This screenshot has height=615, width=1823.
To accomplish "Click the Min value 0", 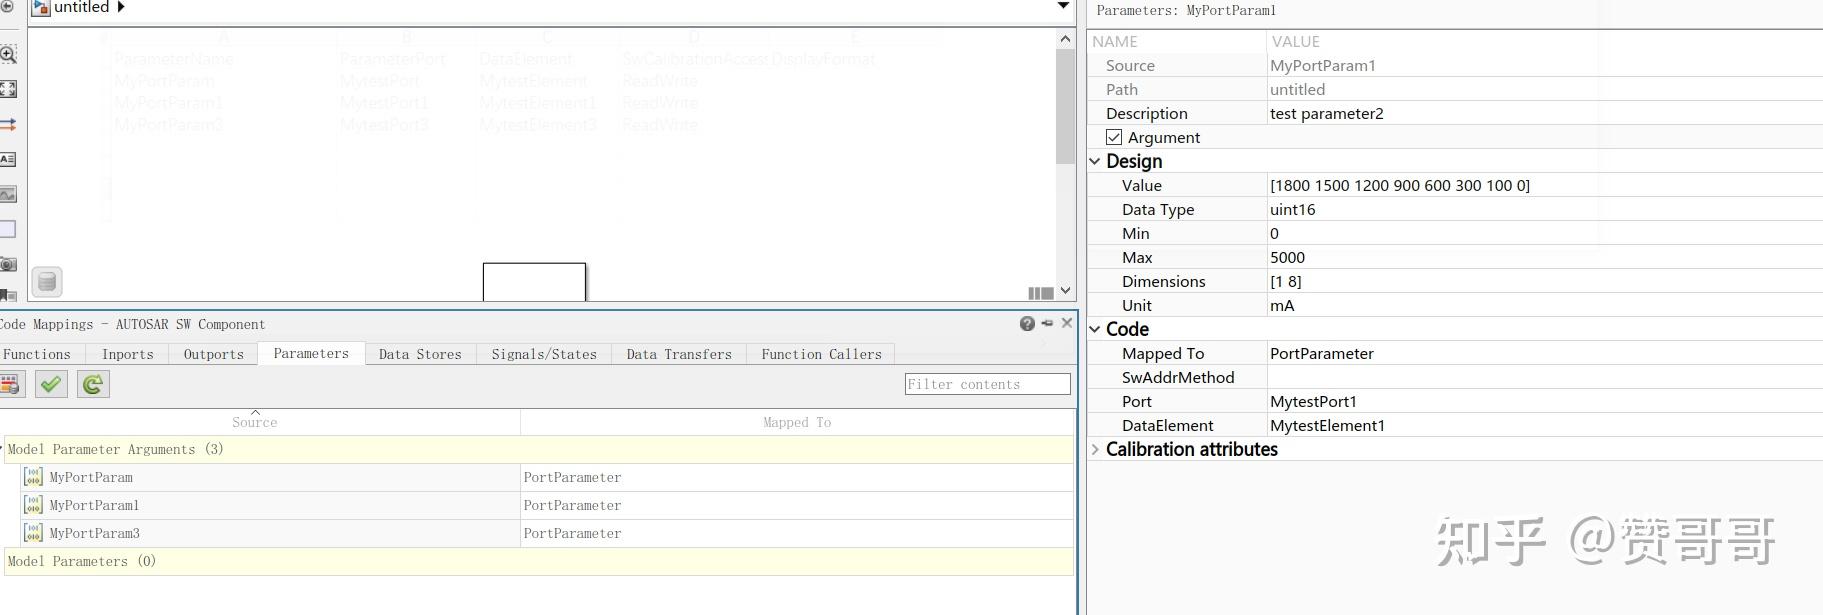I will coord(1274,233).
